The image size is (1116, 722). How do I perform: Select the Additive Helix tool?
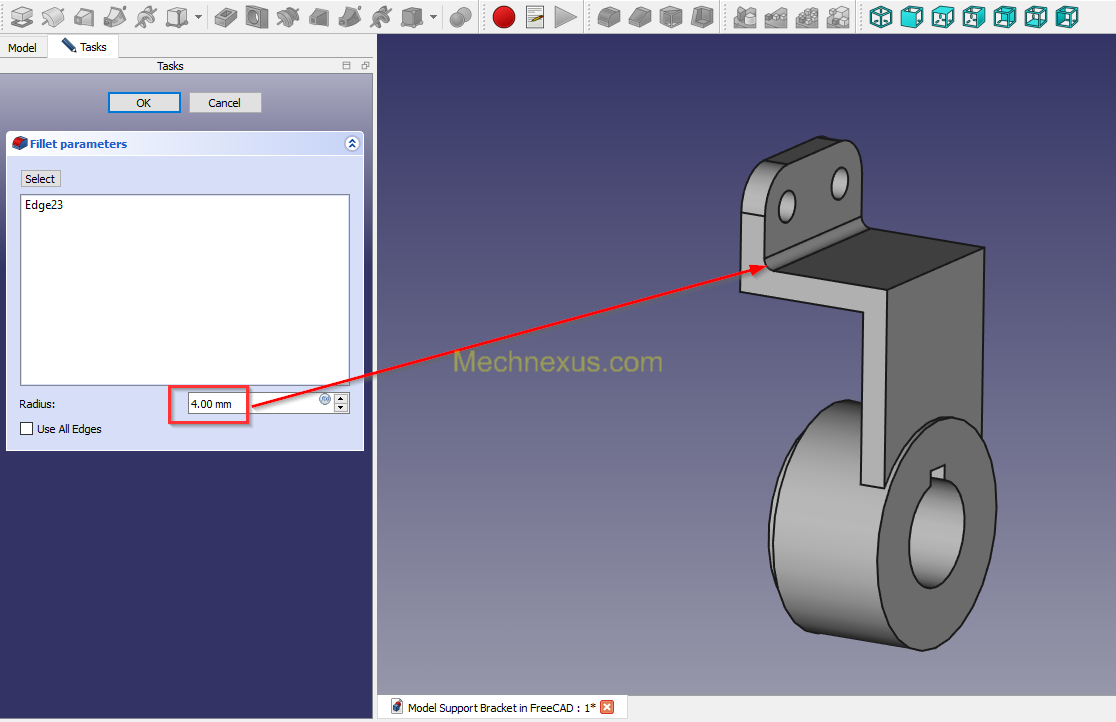point(146,16)
